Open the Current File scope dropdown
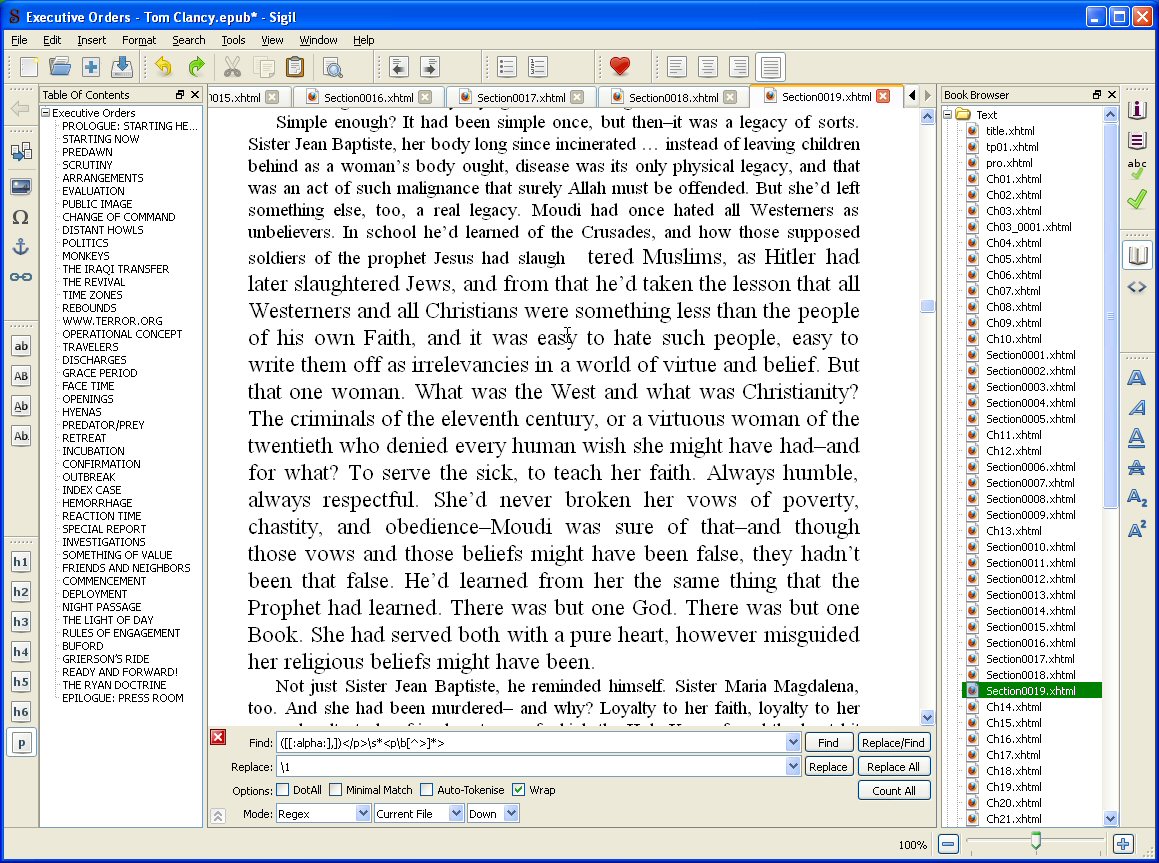 click(418, 813)
